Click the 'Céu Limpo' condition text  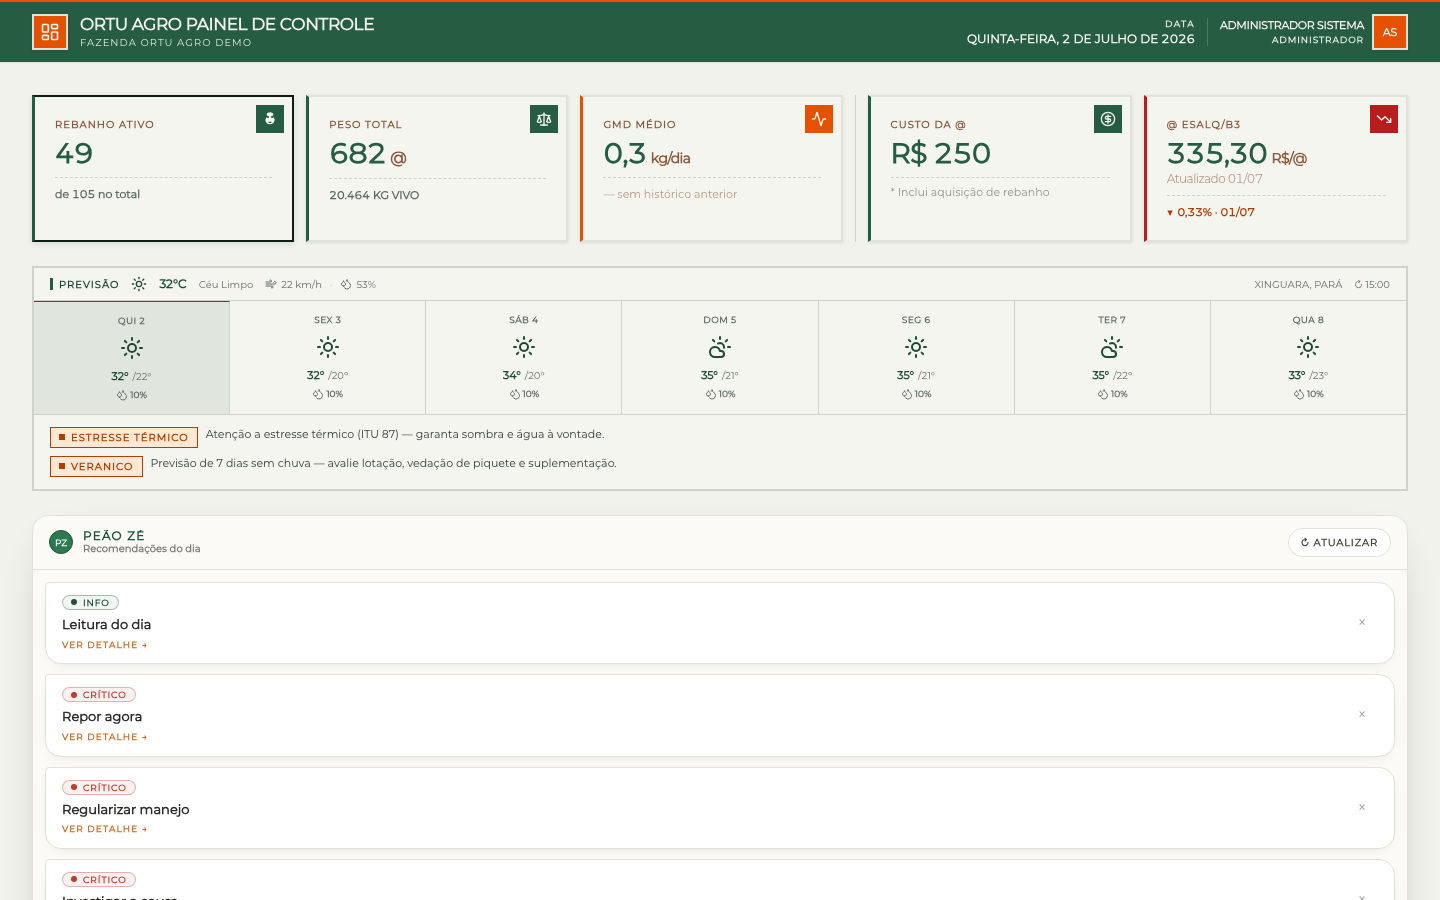coord(226,285)
